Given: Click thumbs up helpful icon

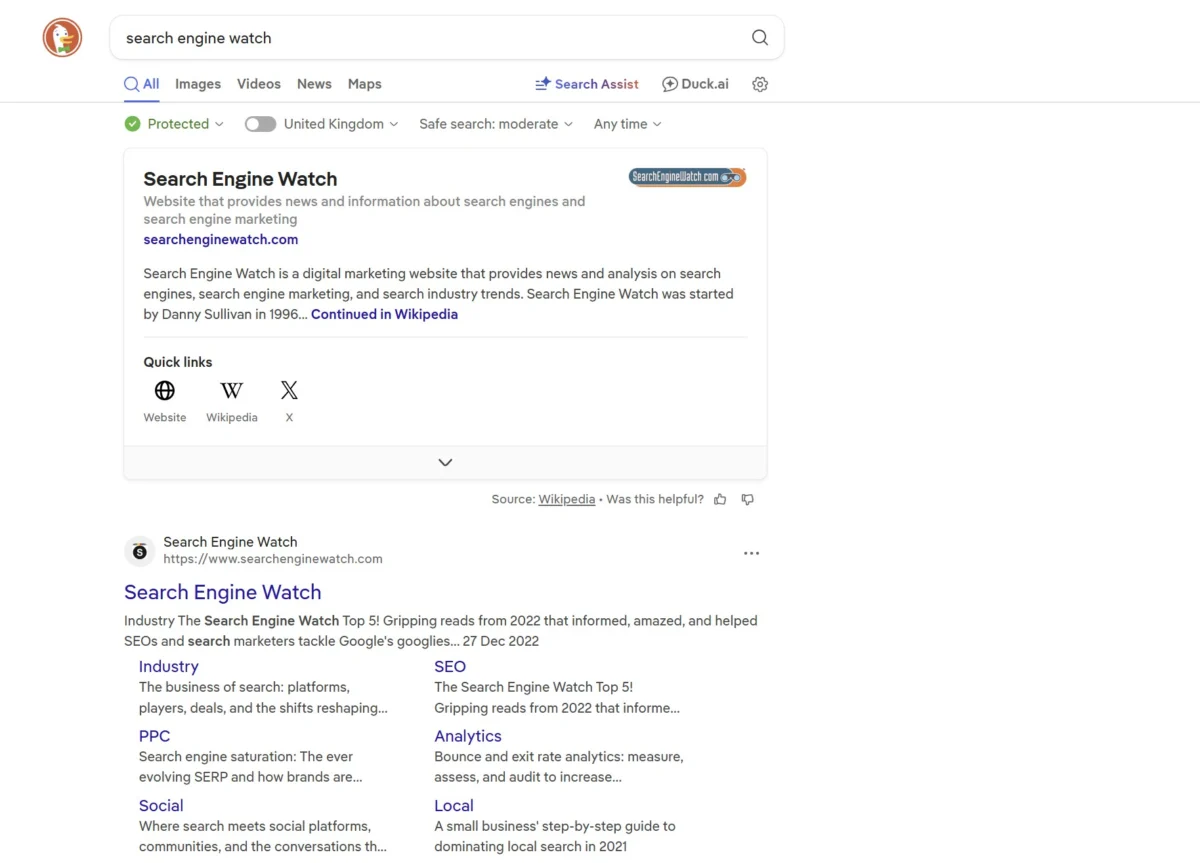Looking at the screenshot, I should (720, 499).
